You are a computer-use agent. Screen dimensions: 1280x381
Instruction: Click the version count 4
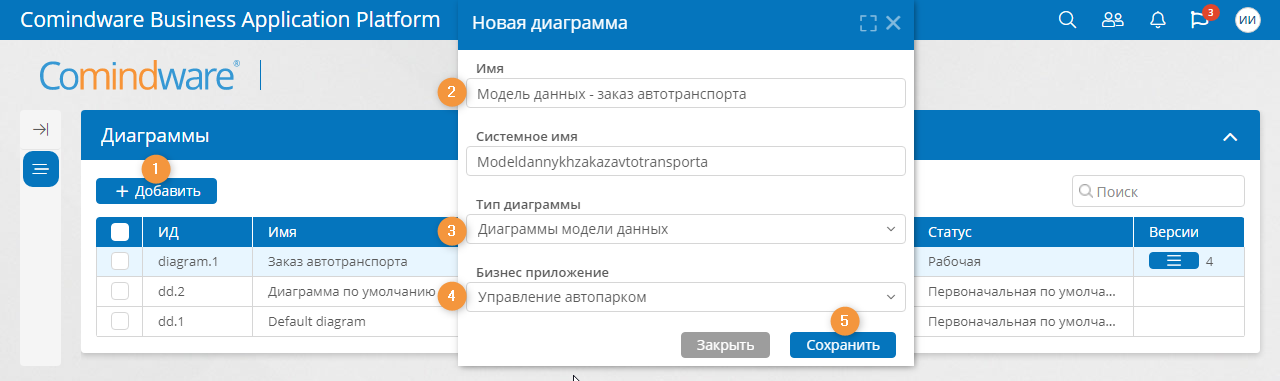coord(1210,262)
